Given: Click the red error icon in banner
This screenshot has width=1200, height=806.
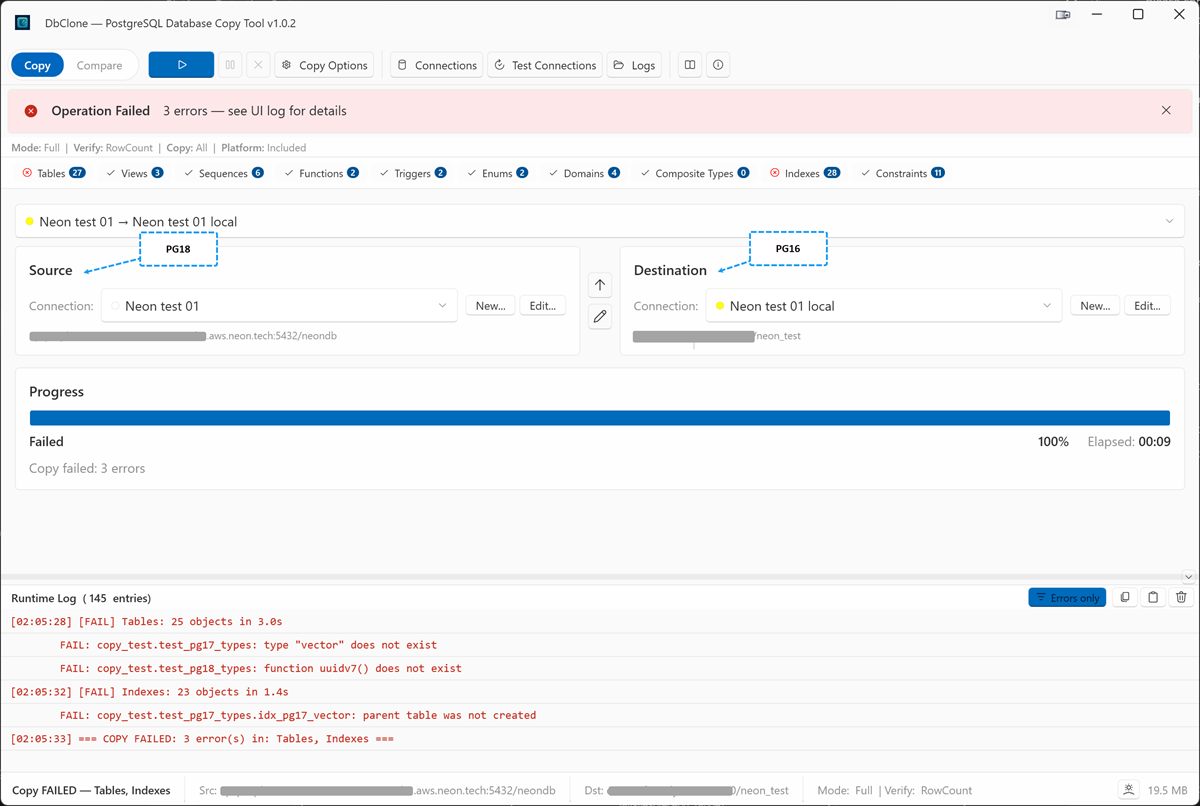Looking at the screenshot, I should point(31,111).
